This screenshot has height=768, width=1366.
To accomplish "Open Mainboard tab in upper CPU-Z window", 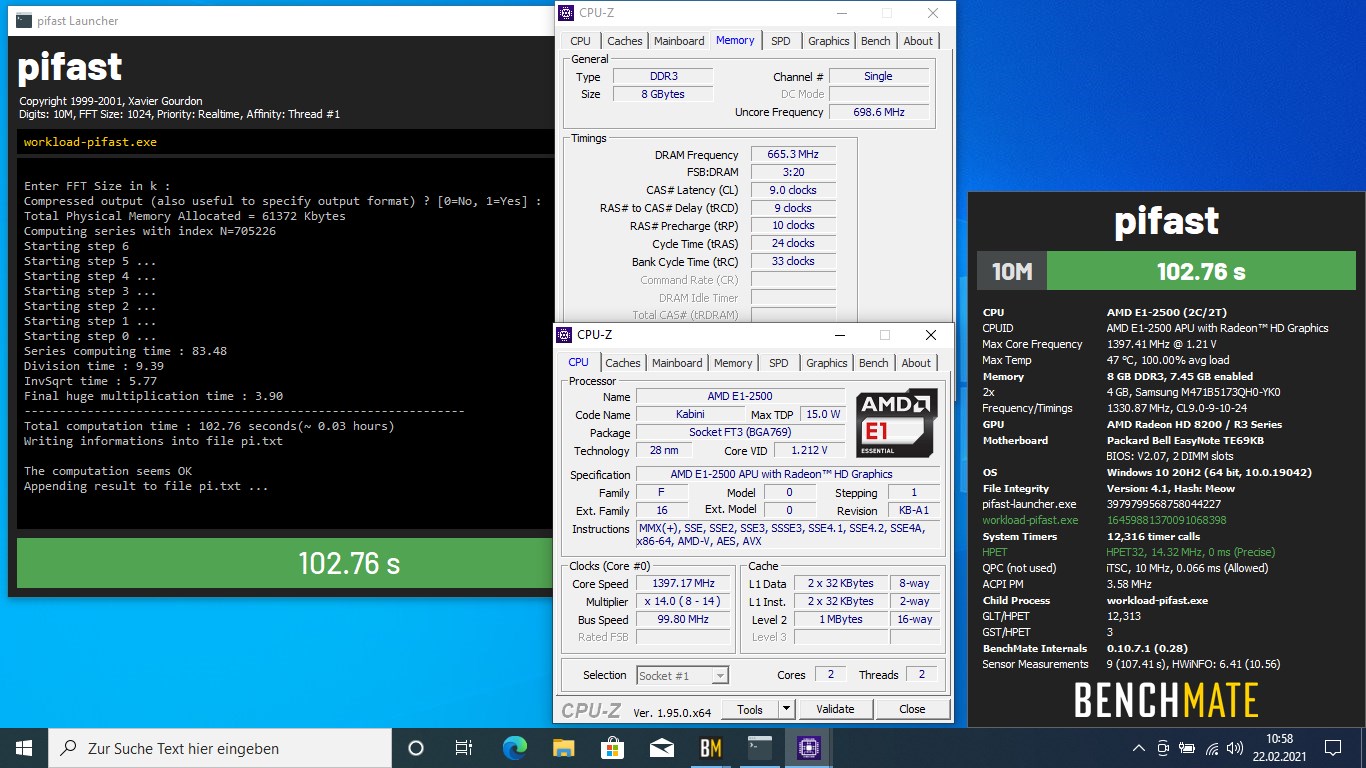I will point(679,41).
